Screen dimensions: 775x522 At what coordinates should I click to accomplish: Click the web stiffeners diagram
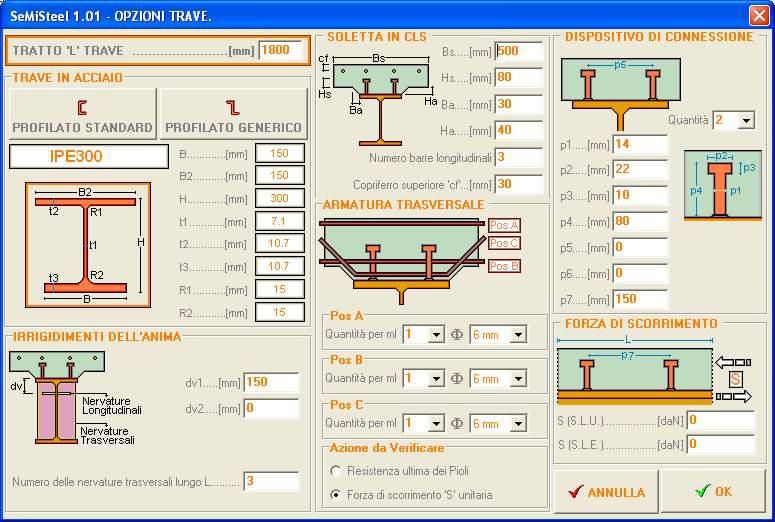coord(57,397)
